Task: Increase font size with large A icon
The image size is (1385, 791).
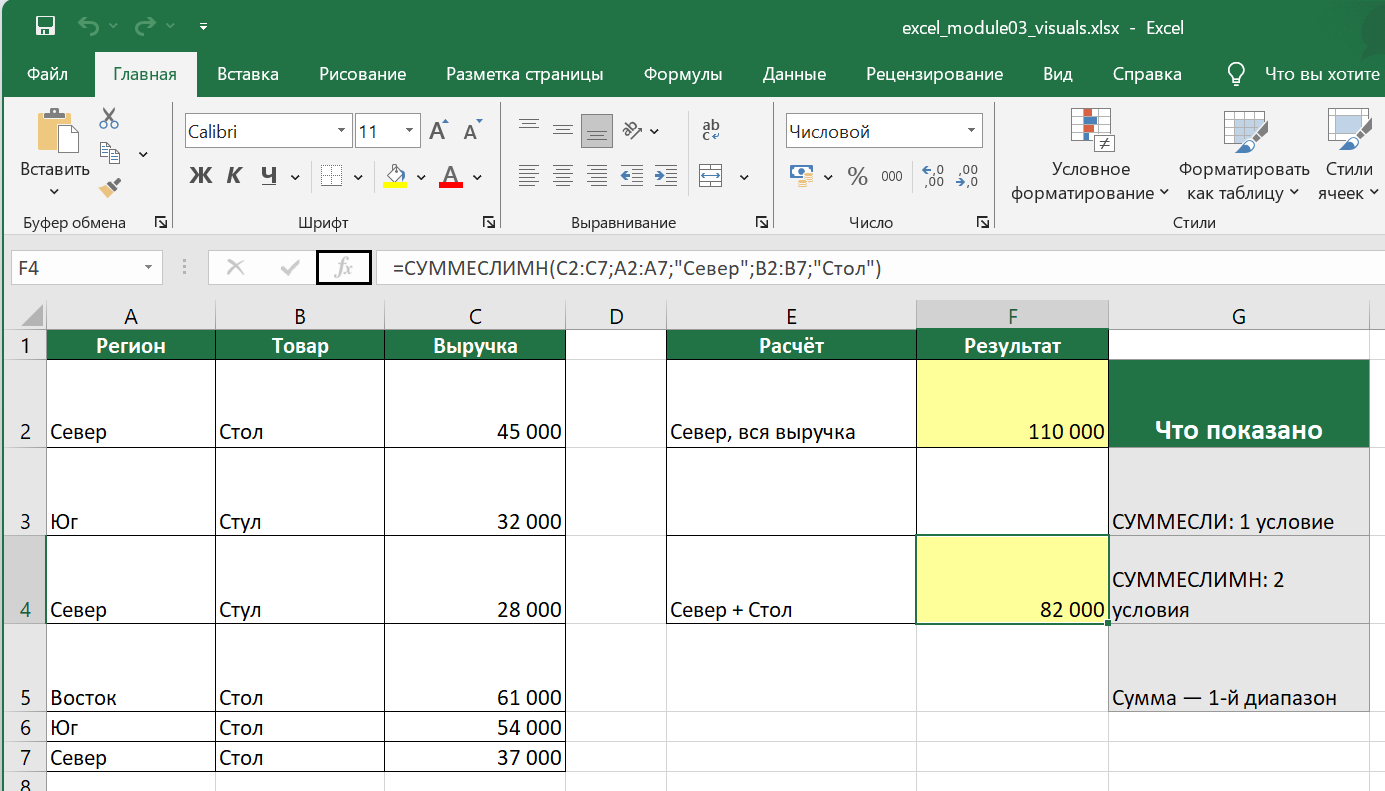Action: pyautogui.click(x=438, y=130)
